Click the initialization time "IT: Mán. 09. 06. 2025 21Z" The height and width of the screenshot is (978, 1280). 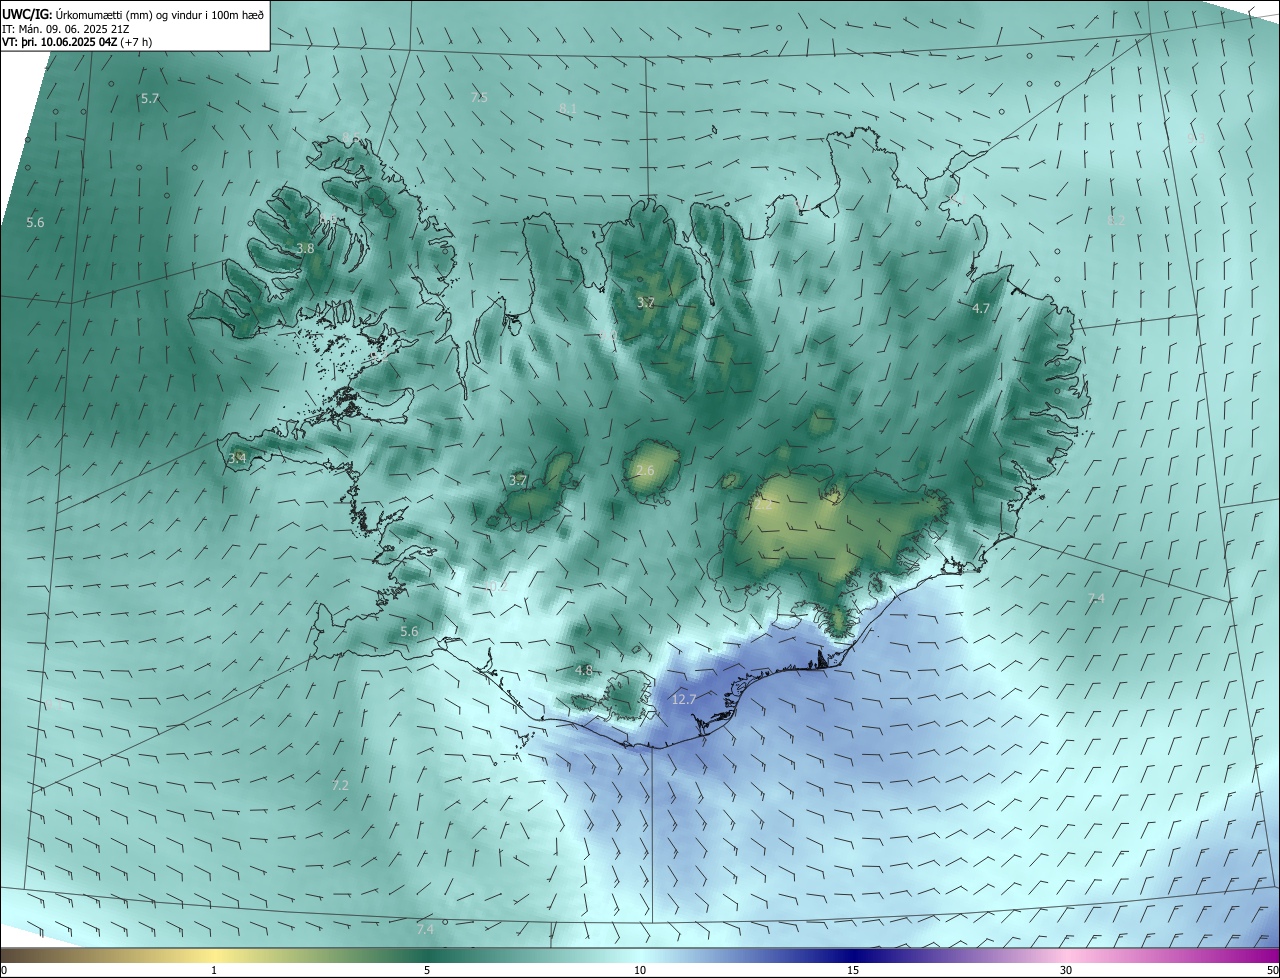click(x=68, y=29)
